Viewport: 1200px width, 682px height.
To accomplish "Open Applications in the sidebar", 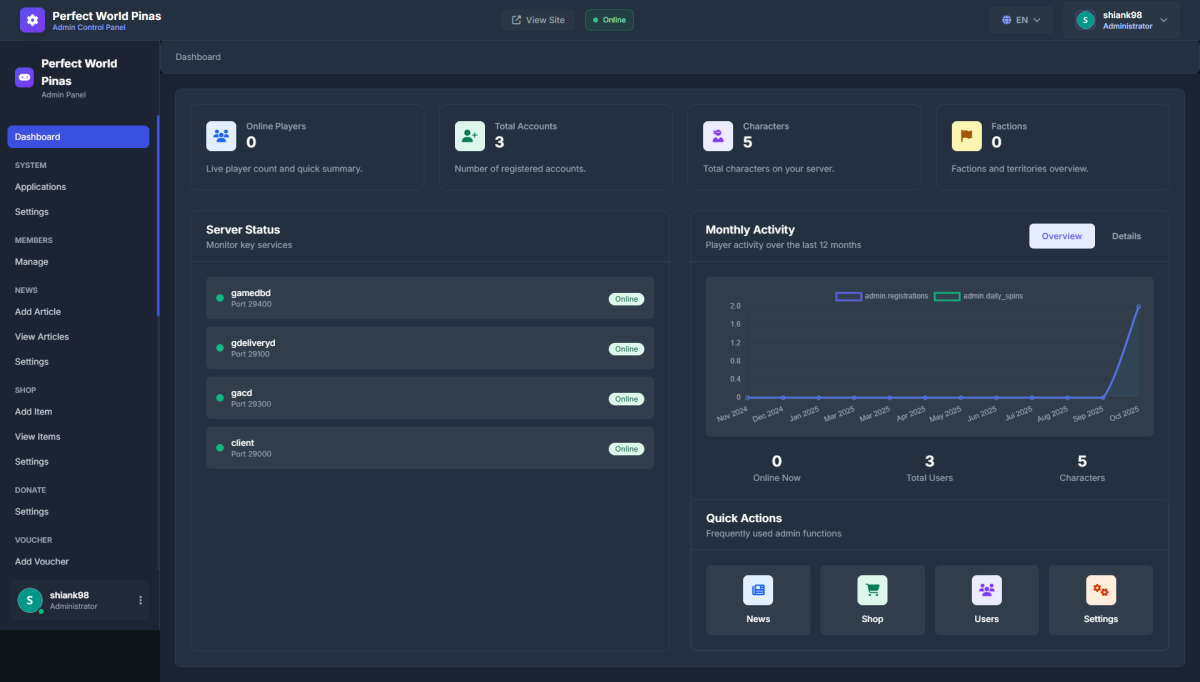I will pos(41,187).
